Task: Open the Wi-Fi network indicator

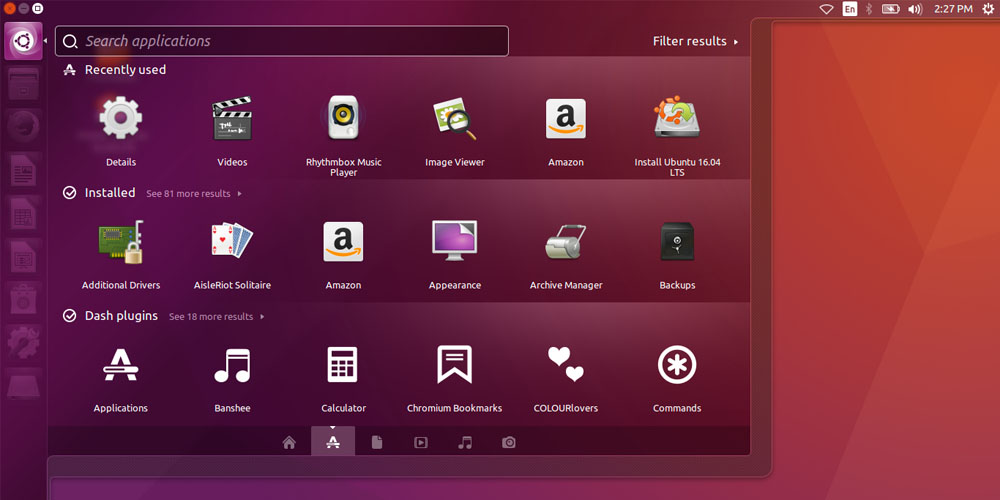Action: 827,9
